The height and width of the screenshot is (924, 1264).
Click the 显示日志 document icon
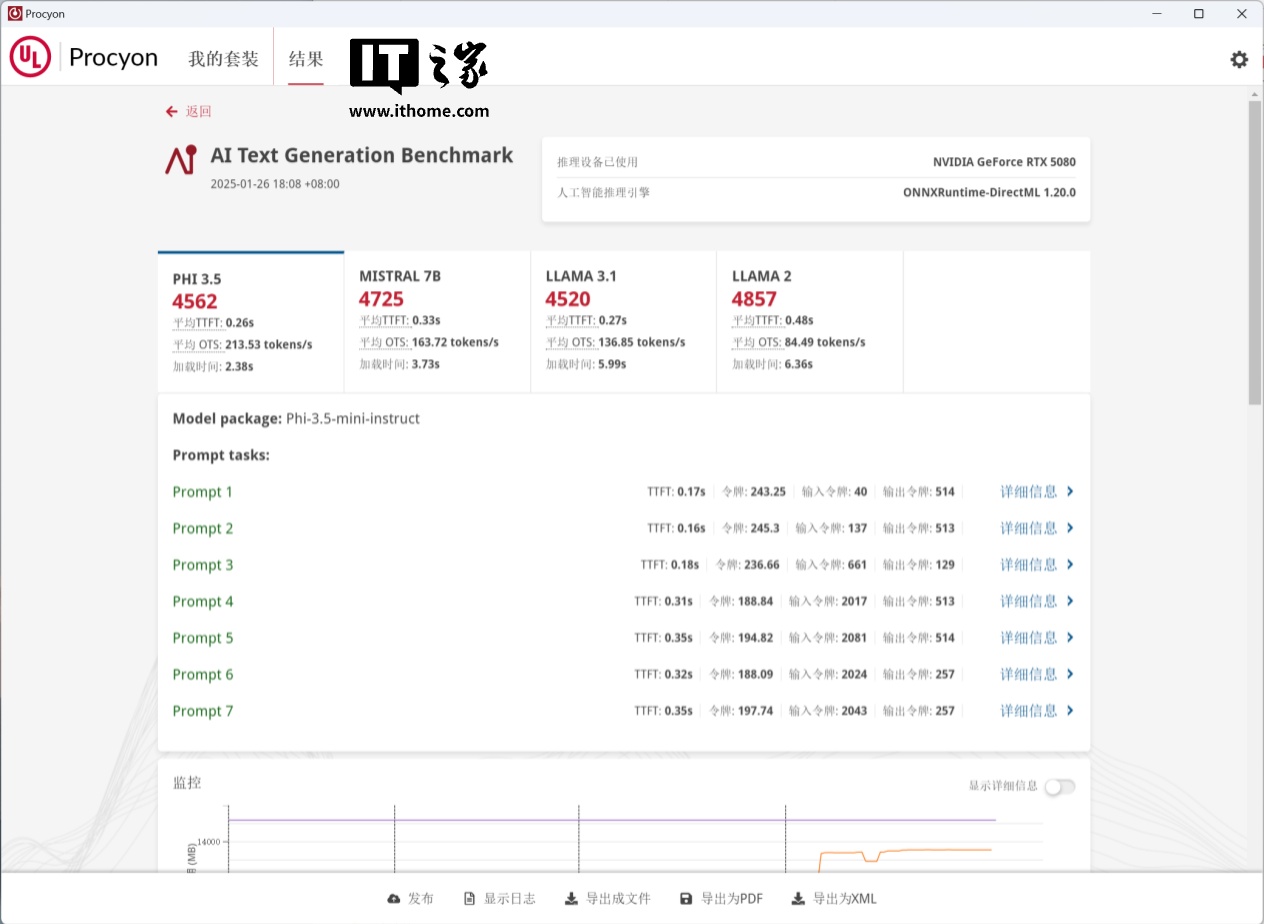pos(469,899)
